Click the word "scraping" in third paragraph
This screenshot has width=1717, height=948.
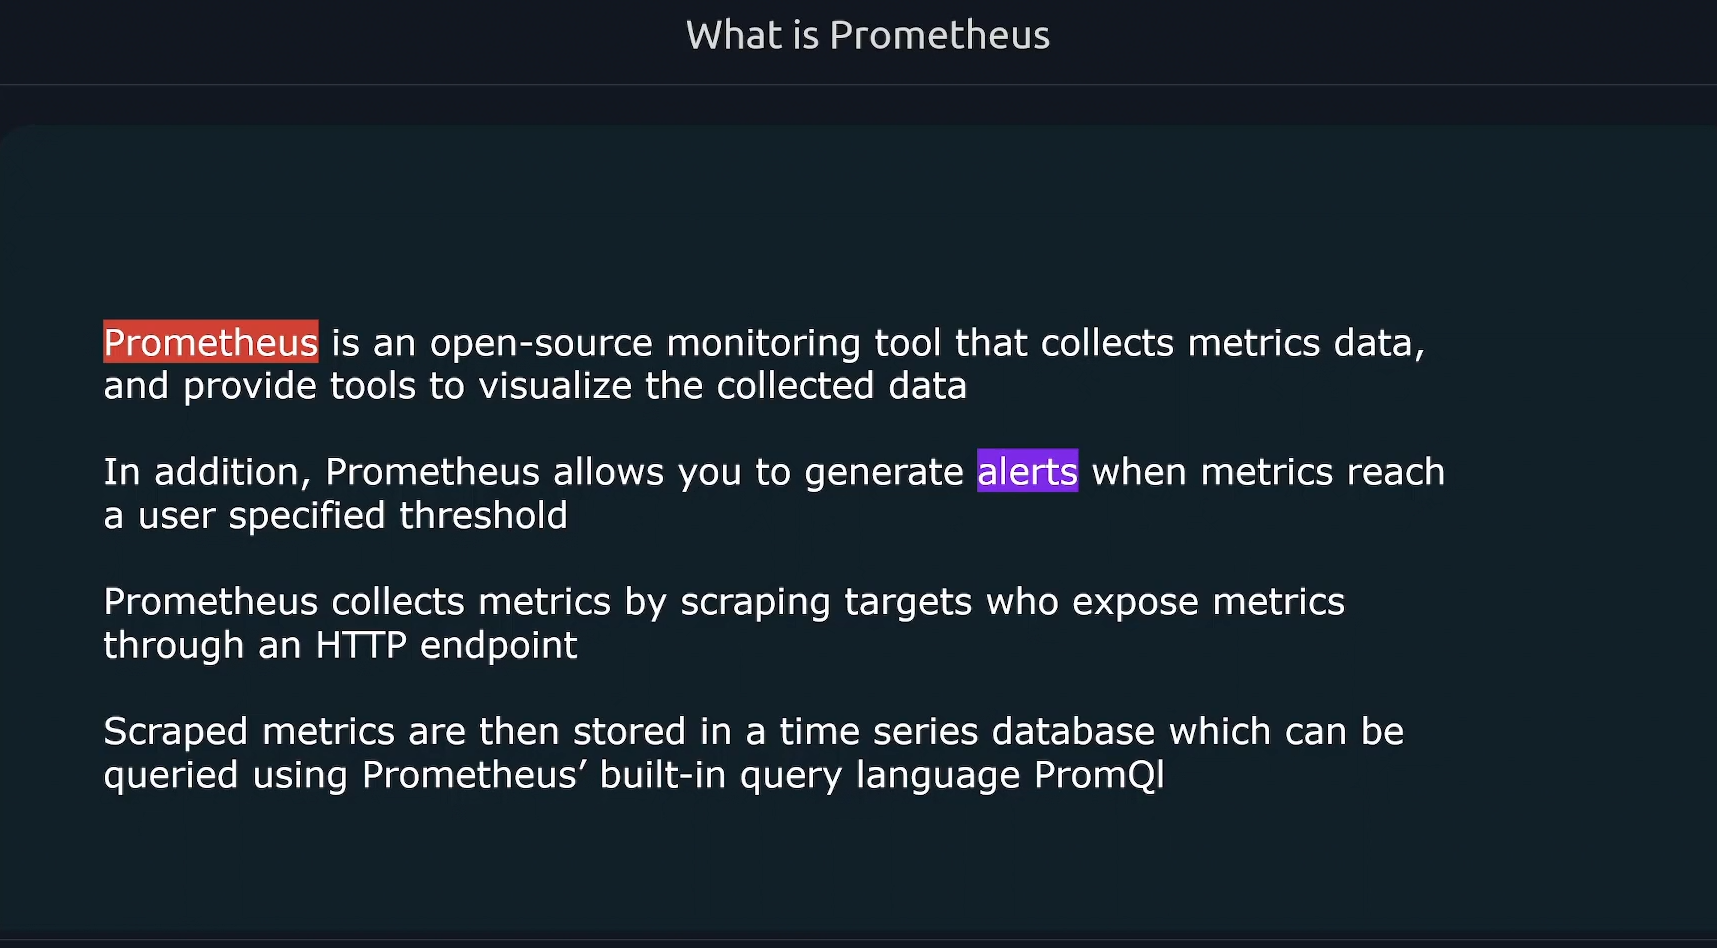(x=755, y=603)
